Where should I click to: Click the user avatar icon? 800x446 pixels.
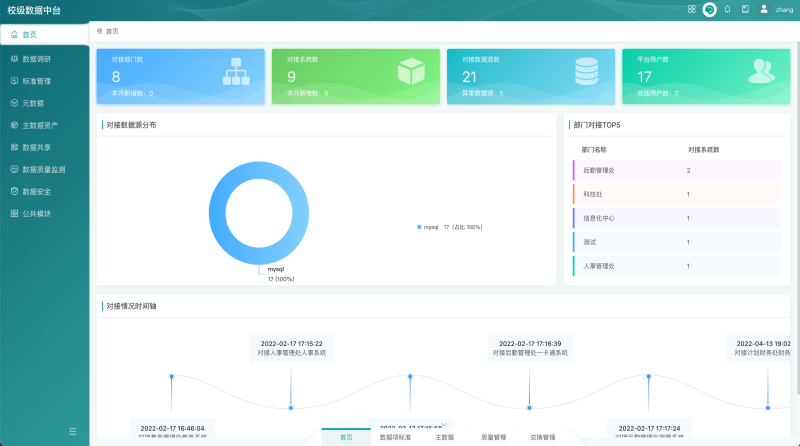[764, 9]
